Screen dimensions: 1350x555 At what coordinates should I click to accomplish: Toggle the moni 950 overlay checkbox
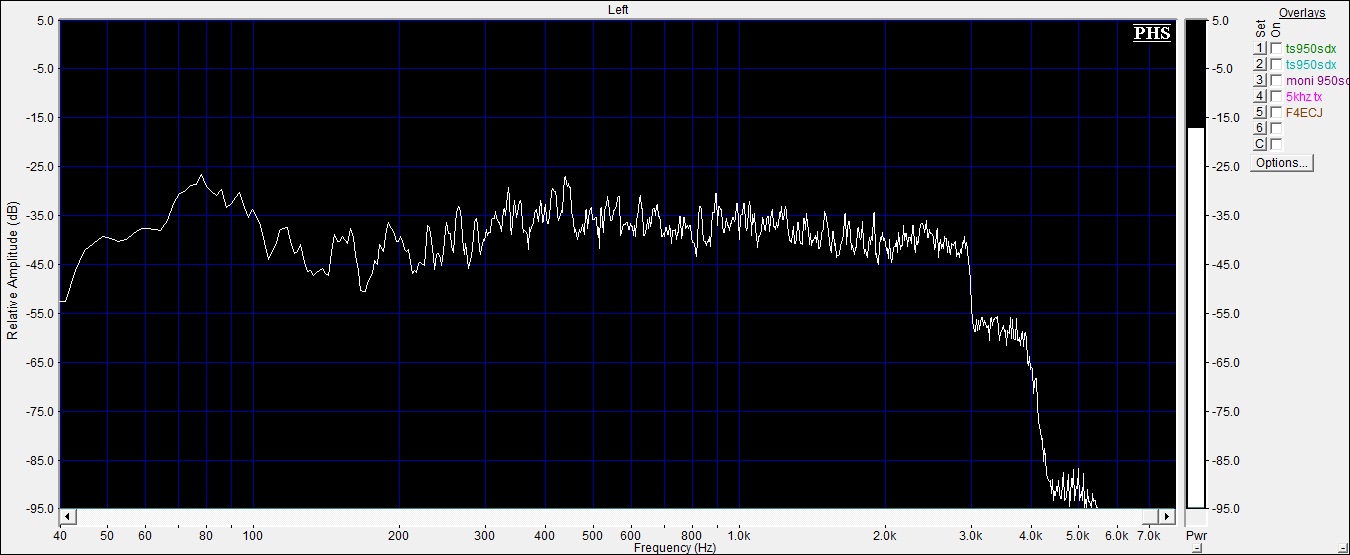[1276, 80]
